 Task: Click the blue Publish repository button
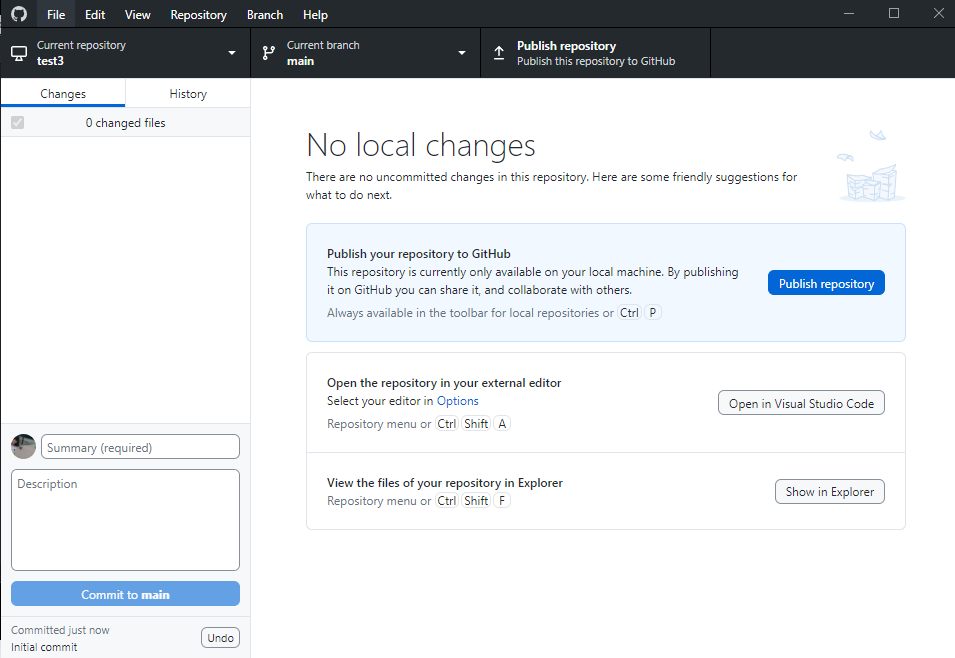click(x=826, y=283)
